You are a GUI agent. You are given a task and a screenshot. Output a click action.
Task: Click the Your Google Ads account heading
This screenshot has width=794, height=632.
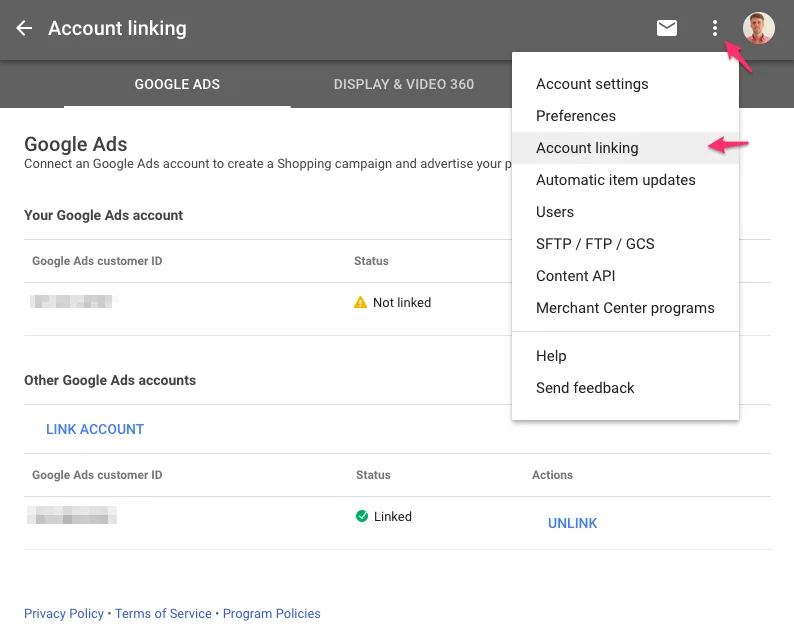coord(103,215)
